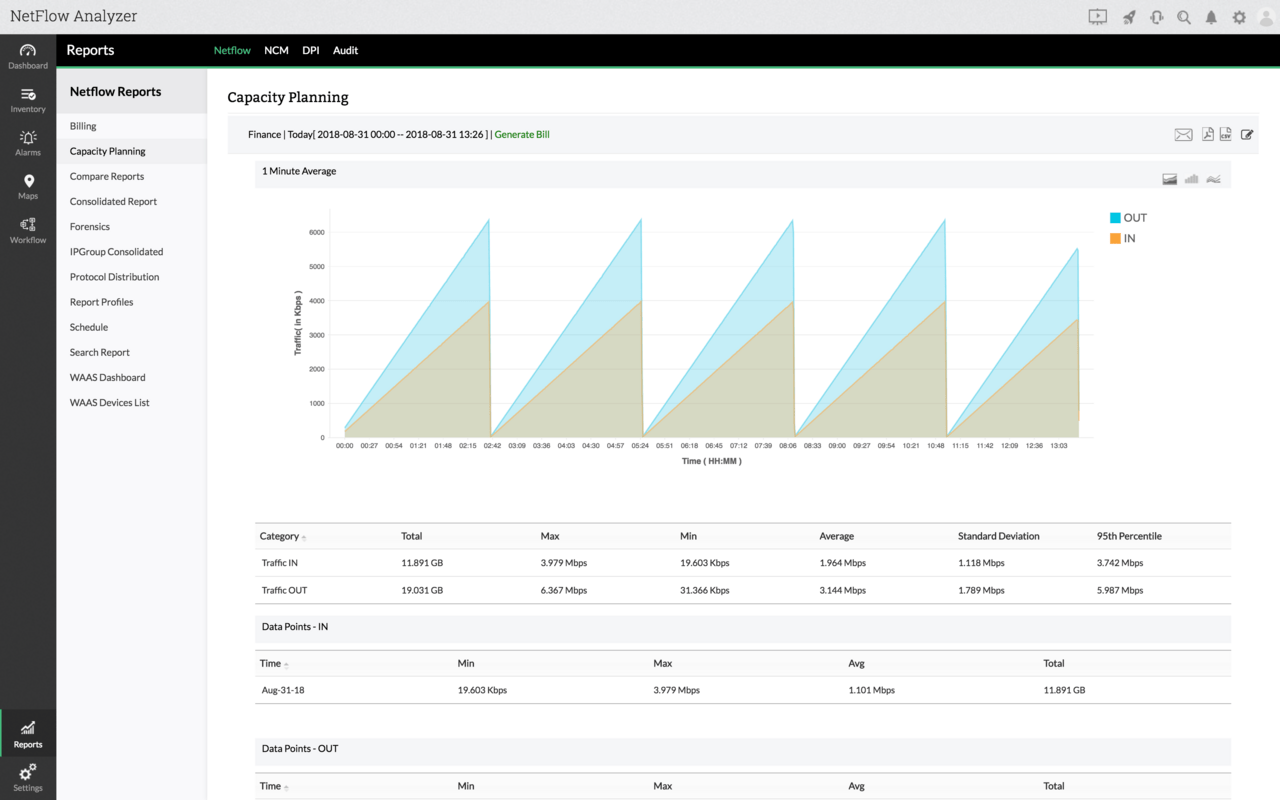Switch chart to line graph view
Image resolution: width=1280 pixels, height=800 pixels.
tap(1213, 179)
